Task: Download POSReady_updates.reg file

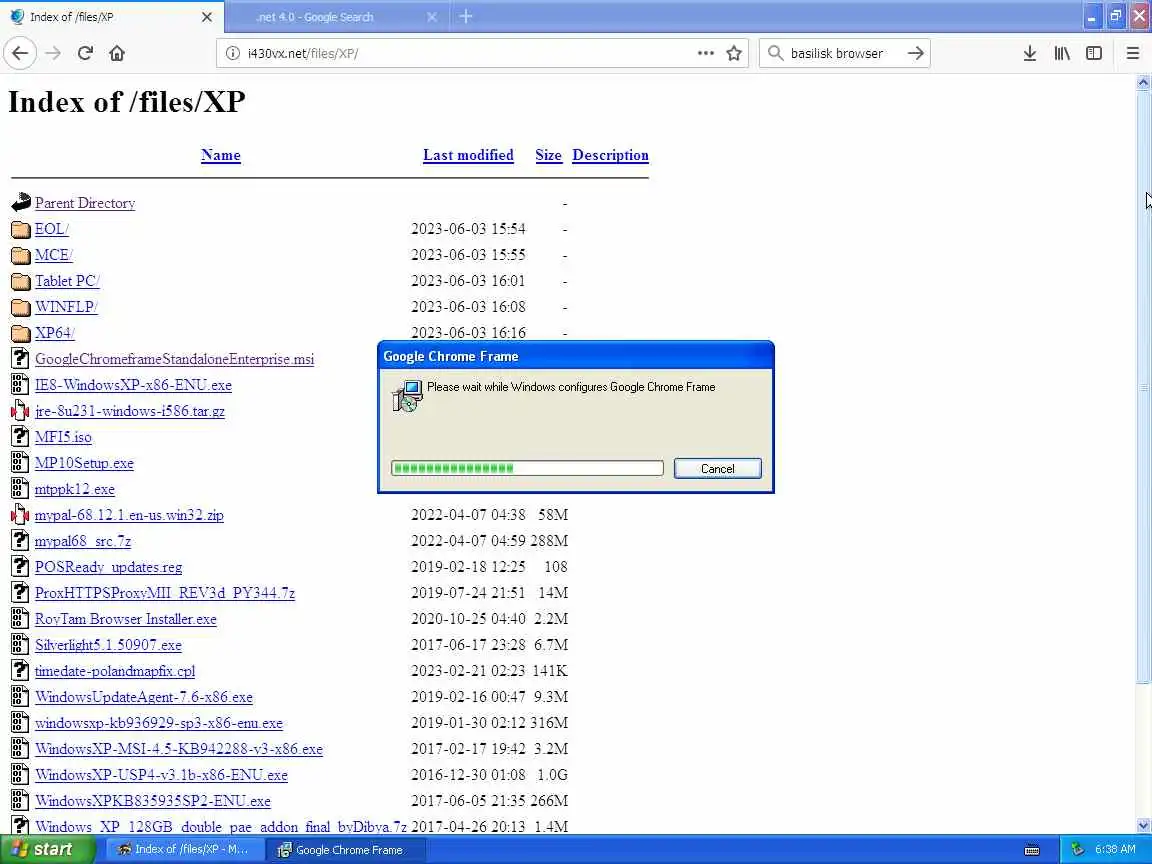Action: (109, 566)
